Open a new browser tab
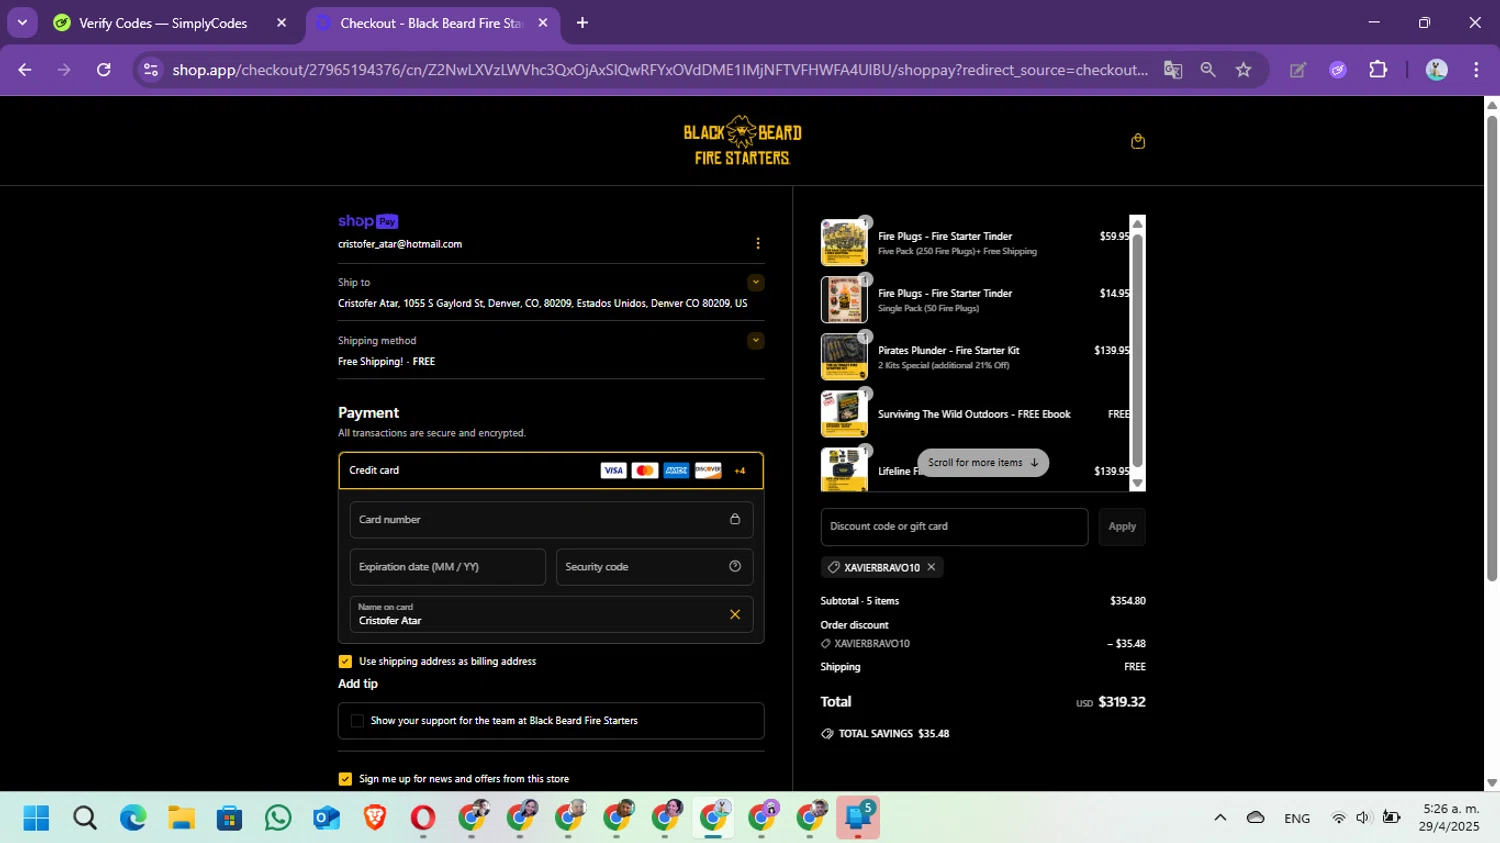The height and width of the screenshot is (843, 1500). (x=582, y=23)
